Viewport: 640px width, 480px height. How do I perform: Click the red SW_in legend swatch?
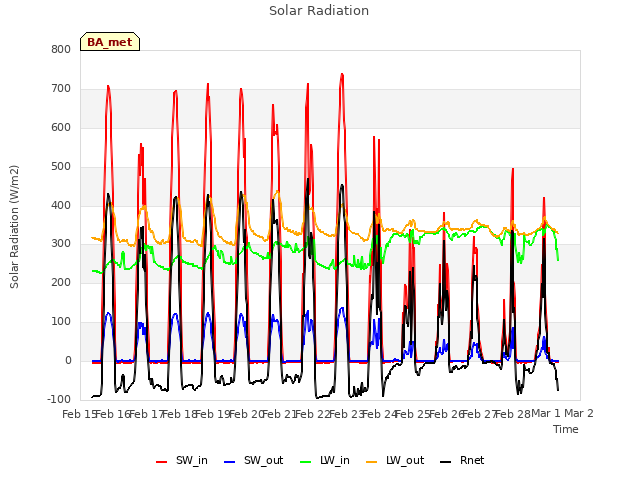162,462
